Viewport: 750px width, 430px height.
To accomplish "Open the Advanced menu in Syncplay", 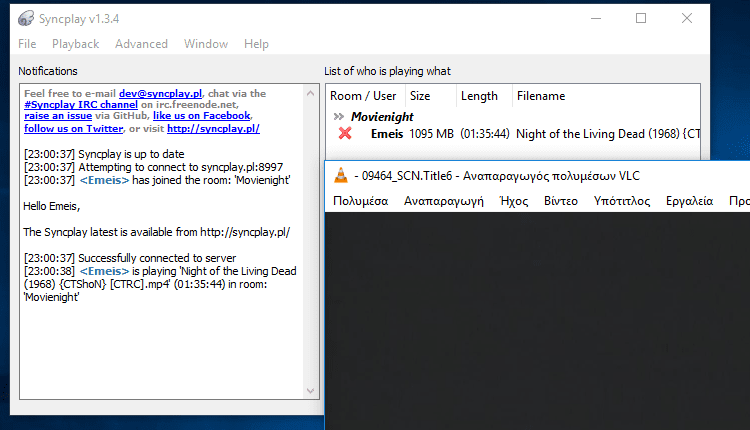I will click(141, 44).
